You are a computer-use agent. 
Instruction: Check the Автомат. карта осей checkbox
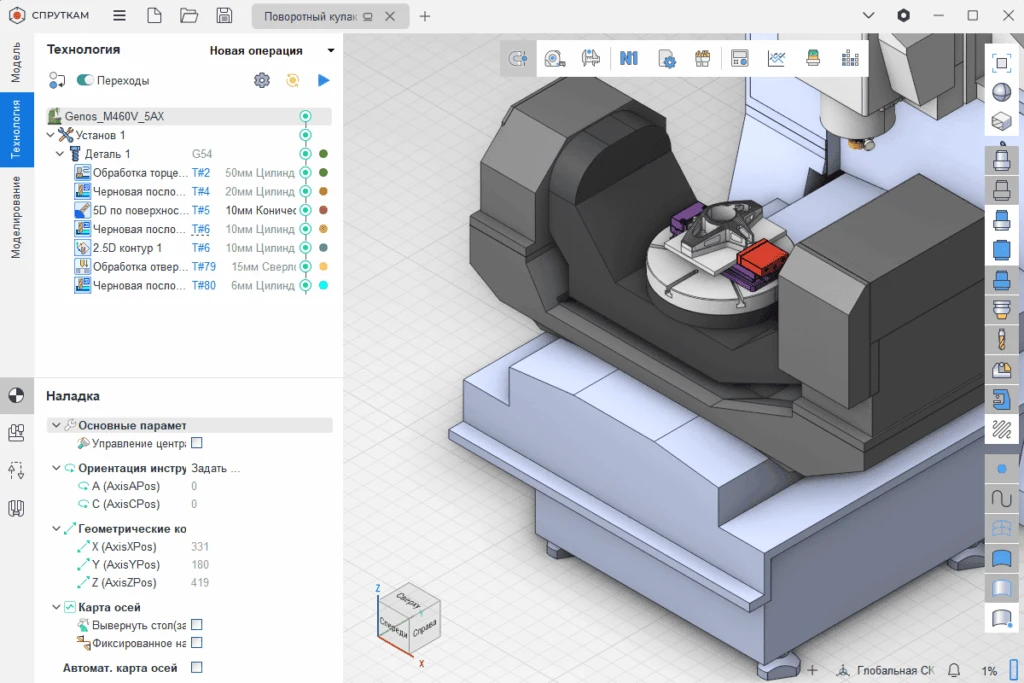197,668
